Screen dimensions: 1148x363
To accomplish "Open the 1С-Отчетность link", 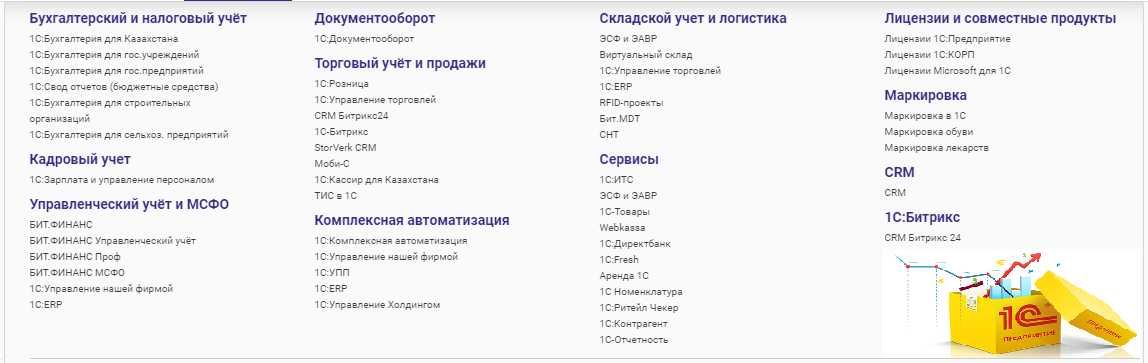I will coord(634,340).
